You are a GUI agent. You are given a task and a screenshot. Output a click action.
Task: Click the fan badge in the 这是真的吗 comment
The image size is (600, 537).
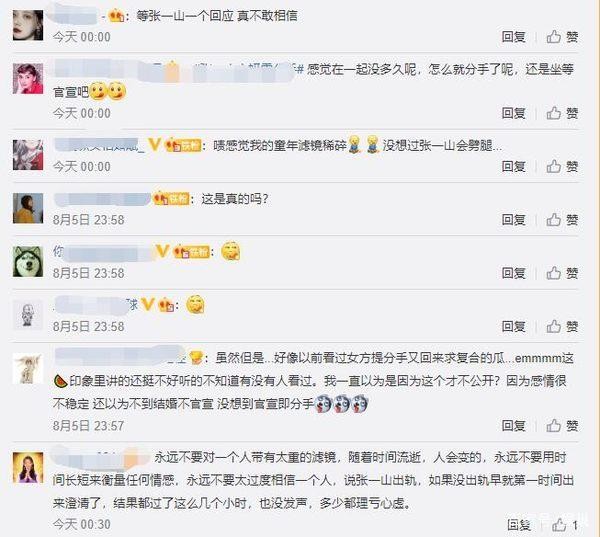[x=172, y=199]
